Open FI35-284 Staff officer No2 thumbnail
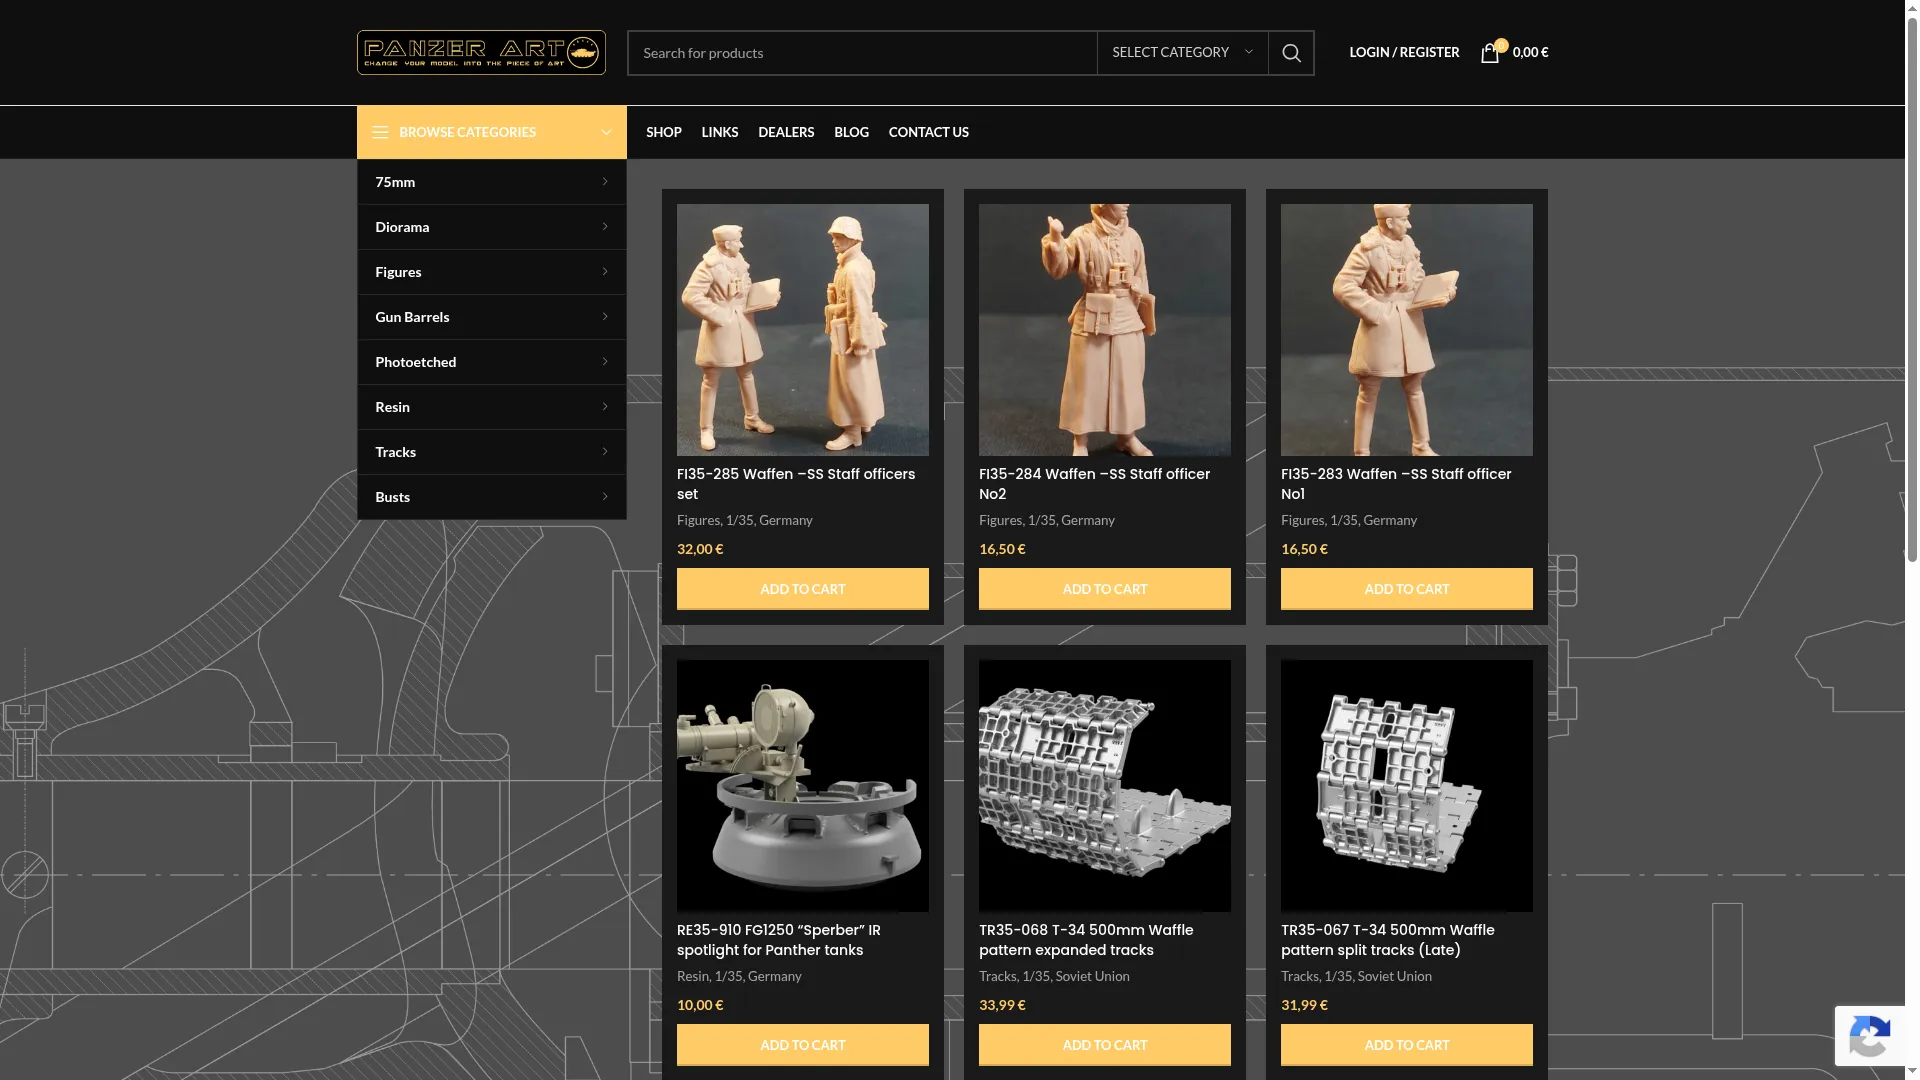 pos(1105,330)
